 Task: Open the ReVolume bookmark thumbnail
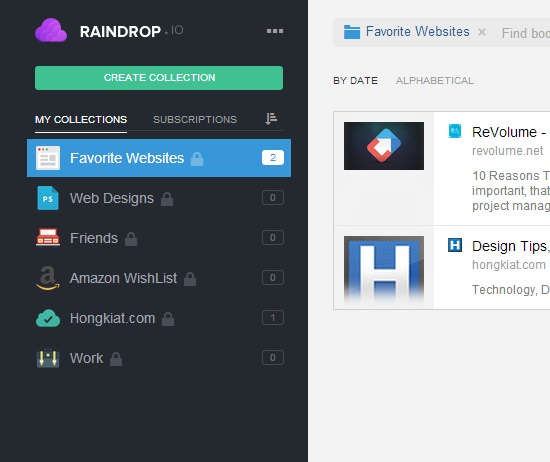[x=384, y=146]
